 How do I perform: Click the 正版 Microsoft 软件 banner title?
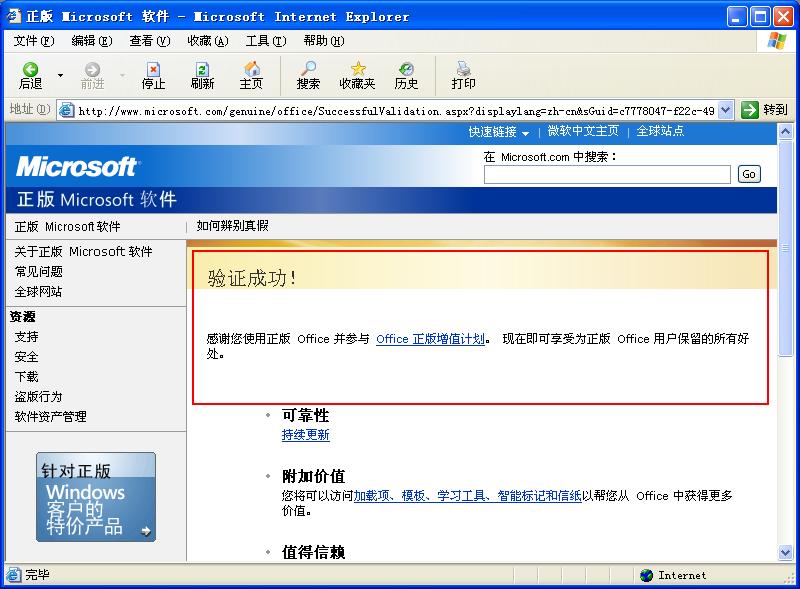click(96, 200)
